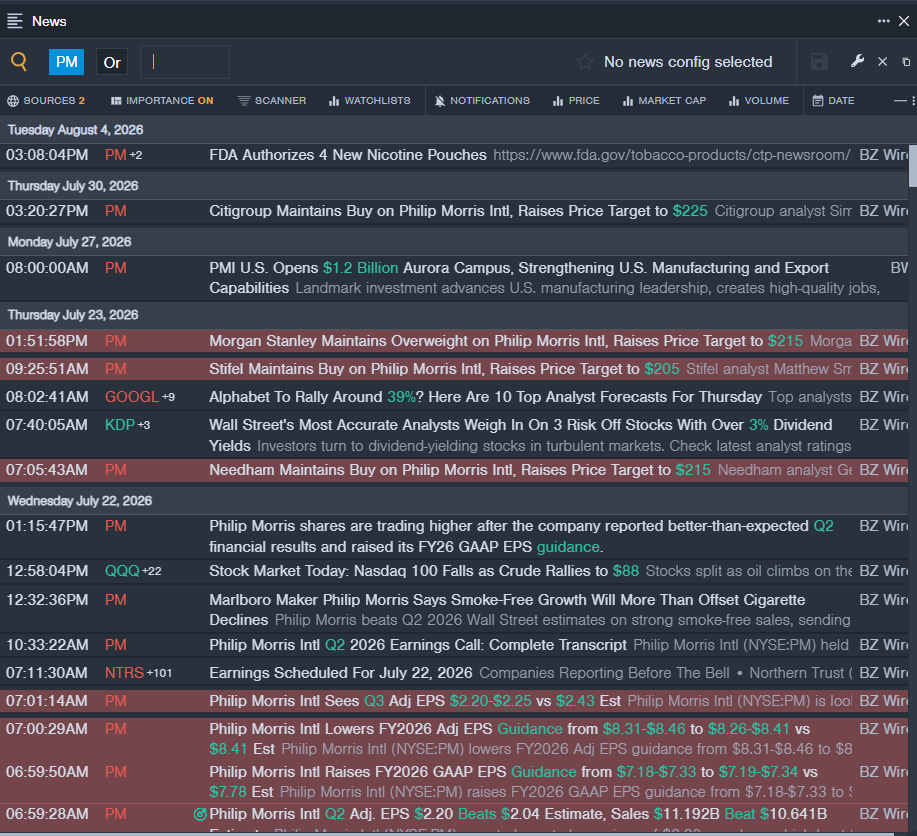Remove the PM ticker filter chip
Image resolution: width=917 pixels, height=836 pixels.
coord(66,62)
